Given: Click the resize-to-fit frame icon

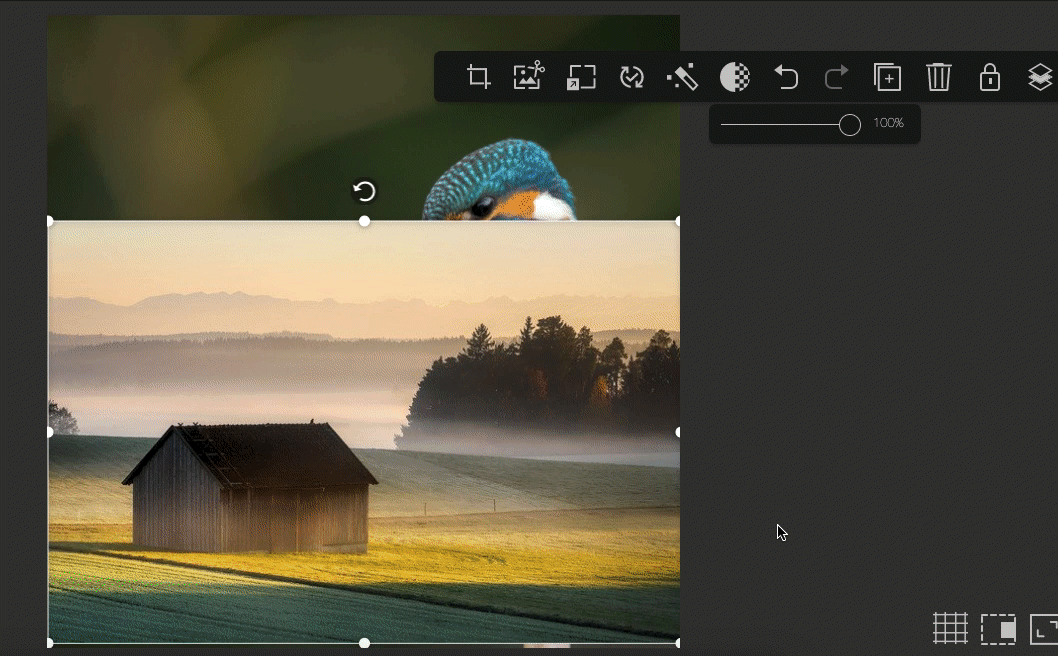Looking at the screenshot, I should [581, 77].
